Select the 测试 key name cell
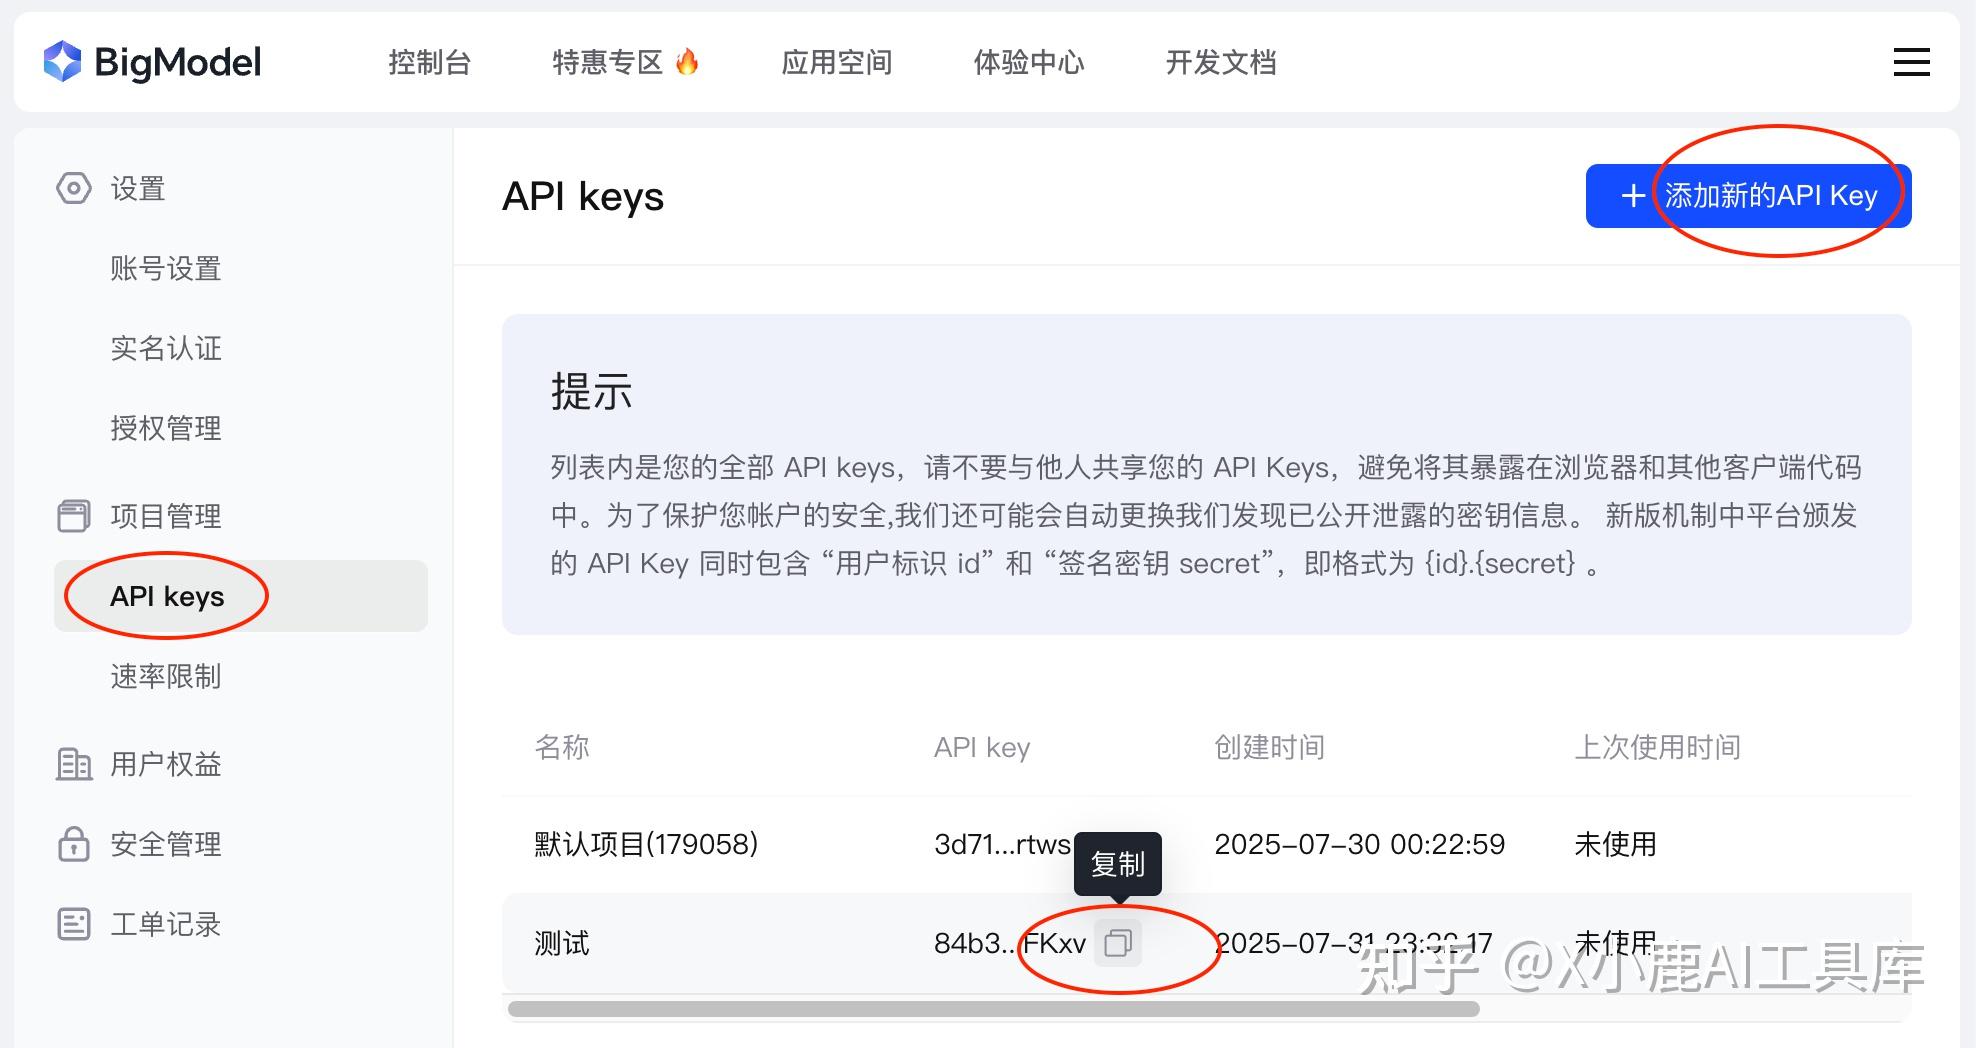The width and height of the screenshot is (1976, 1048). tap(562, 943)
